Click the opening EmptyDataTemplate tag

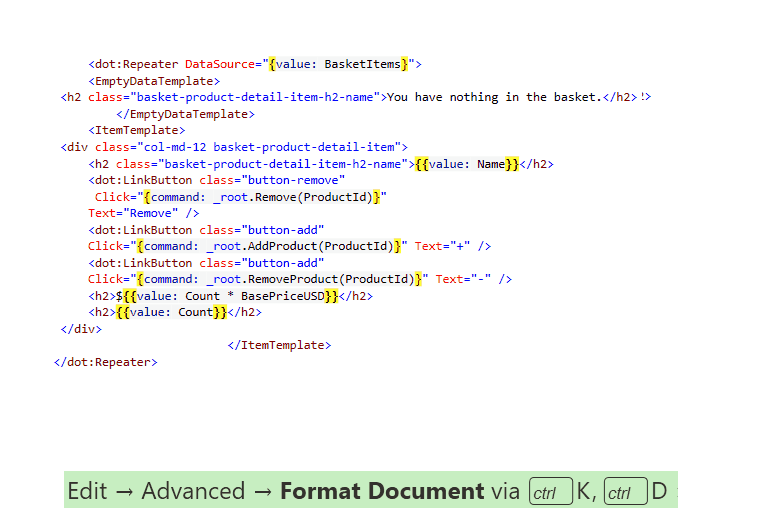tap(154, 81)
